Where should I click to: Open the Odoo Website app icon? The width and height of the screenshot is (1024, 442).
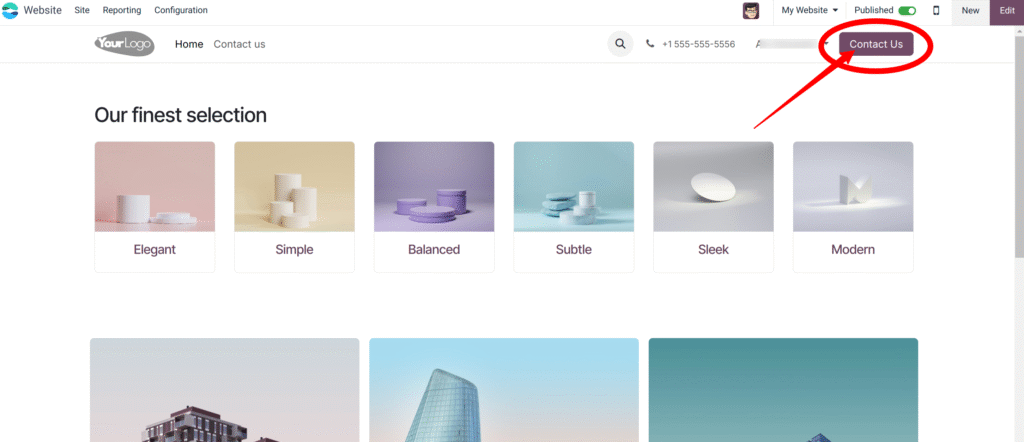pos(10,10)
